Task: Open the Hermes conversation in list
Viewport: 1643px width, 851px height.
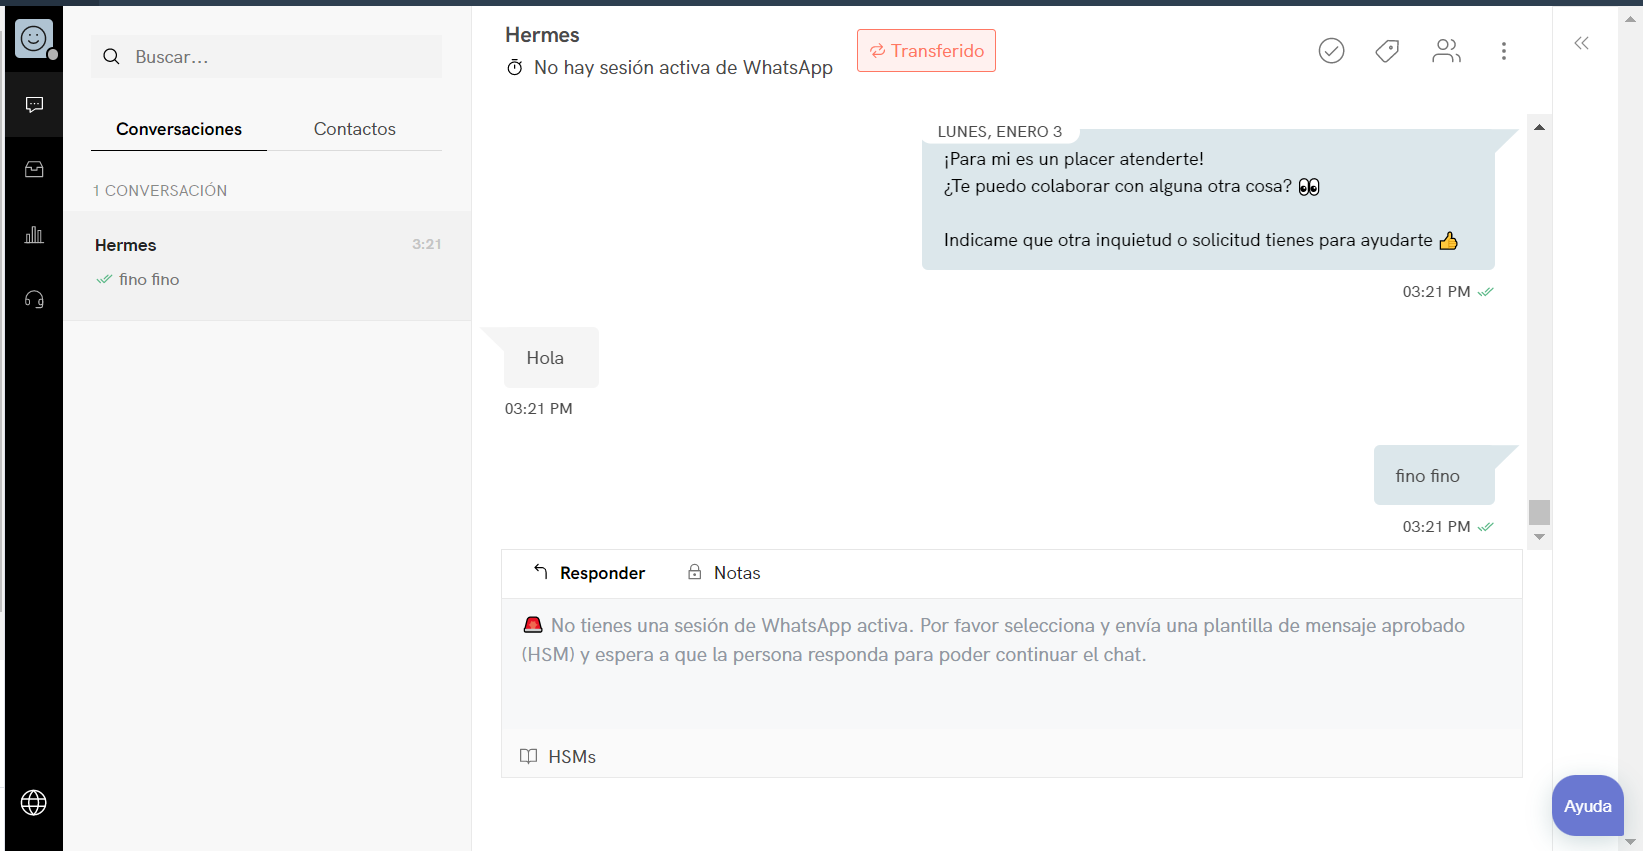Action: click(x=267, y=263)
